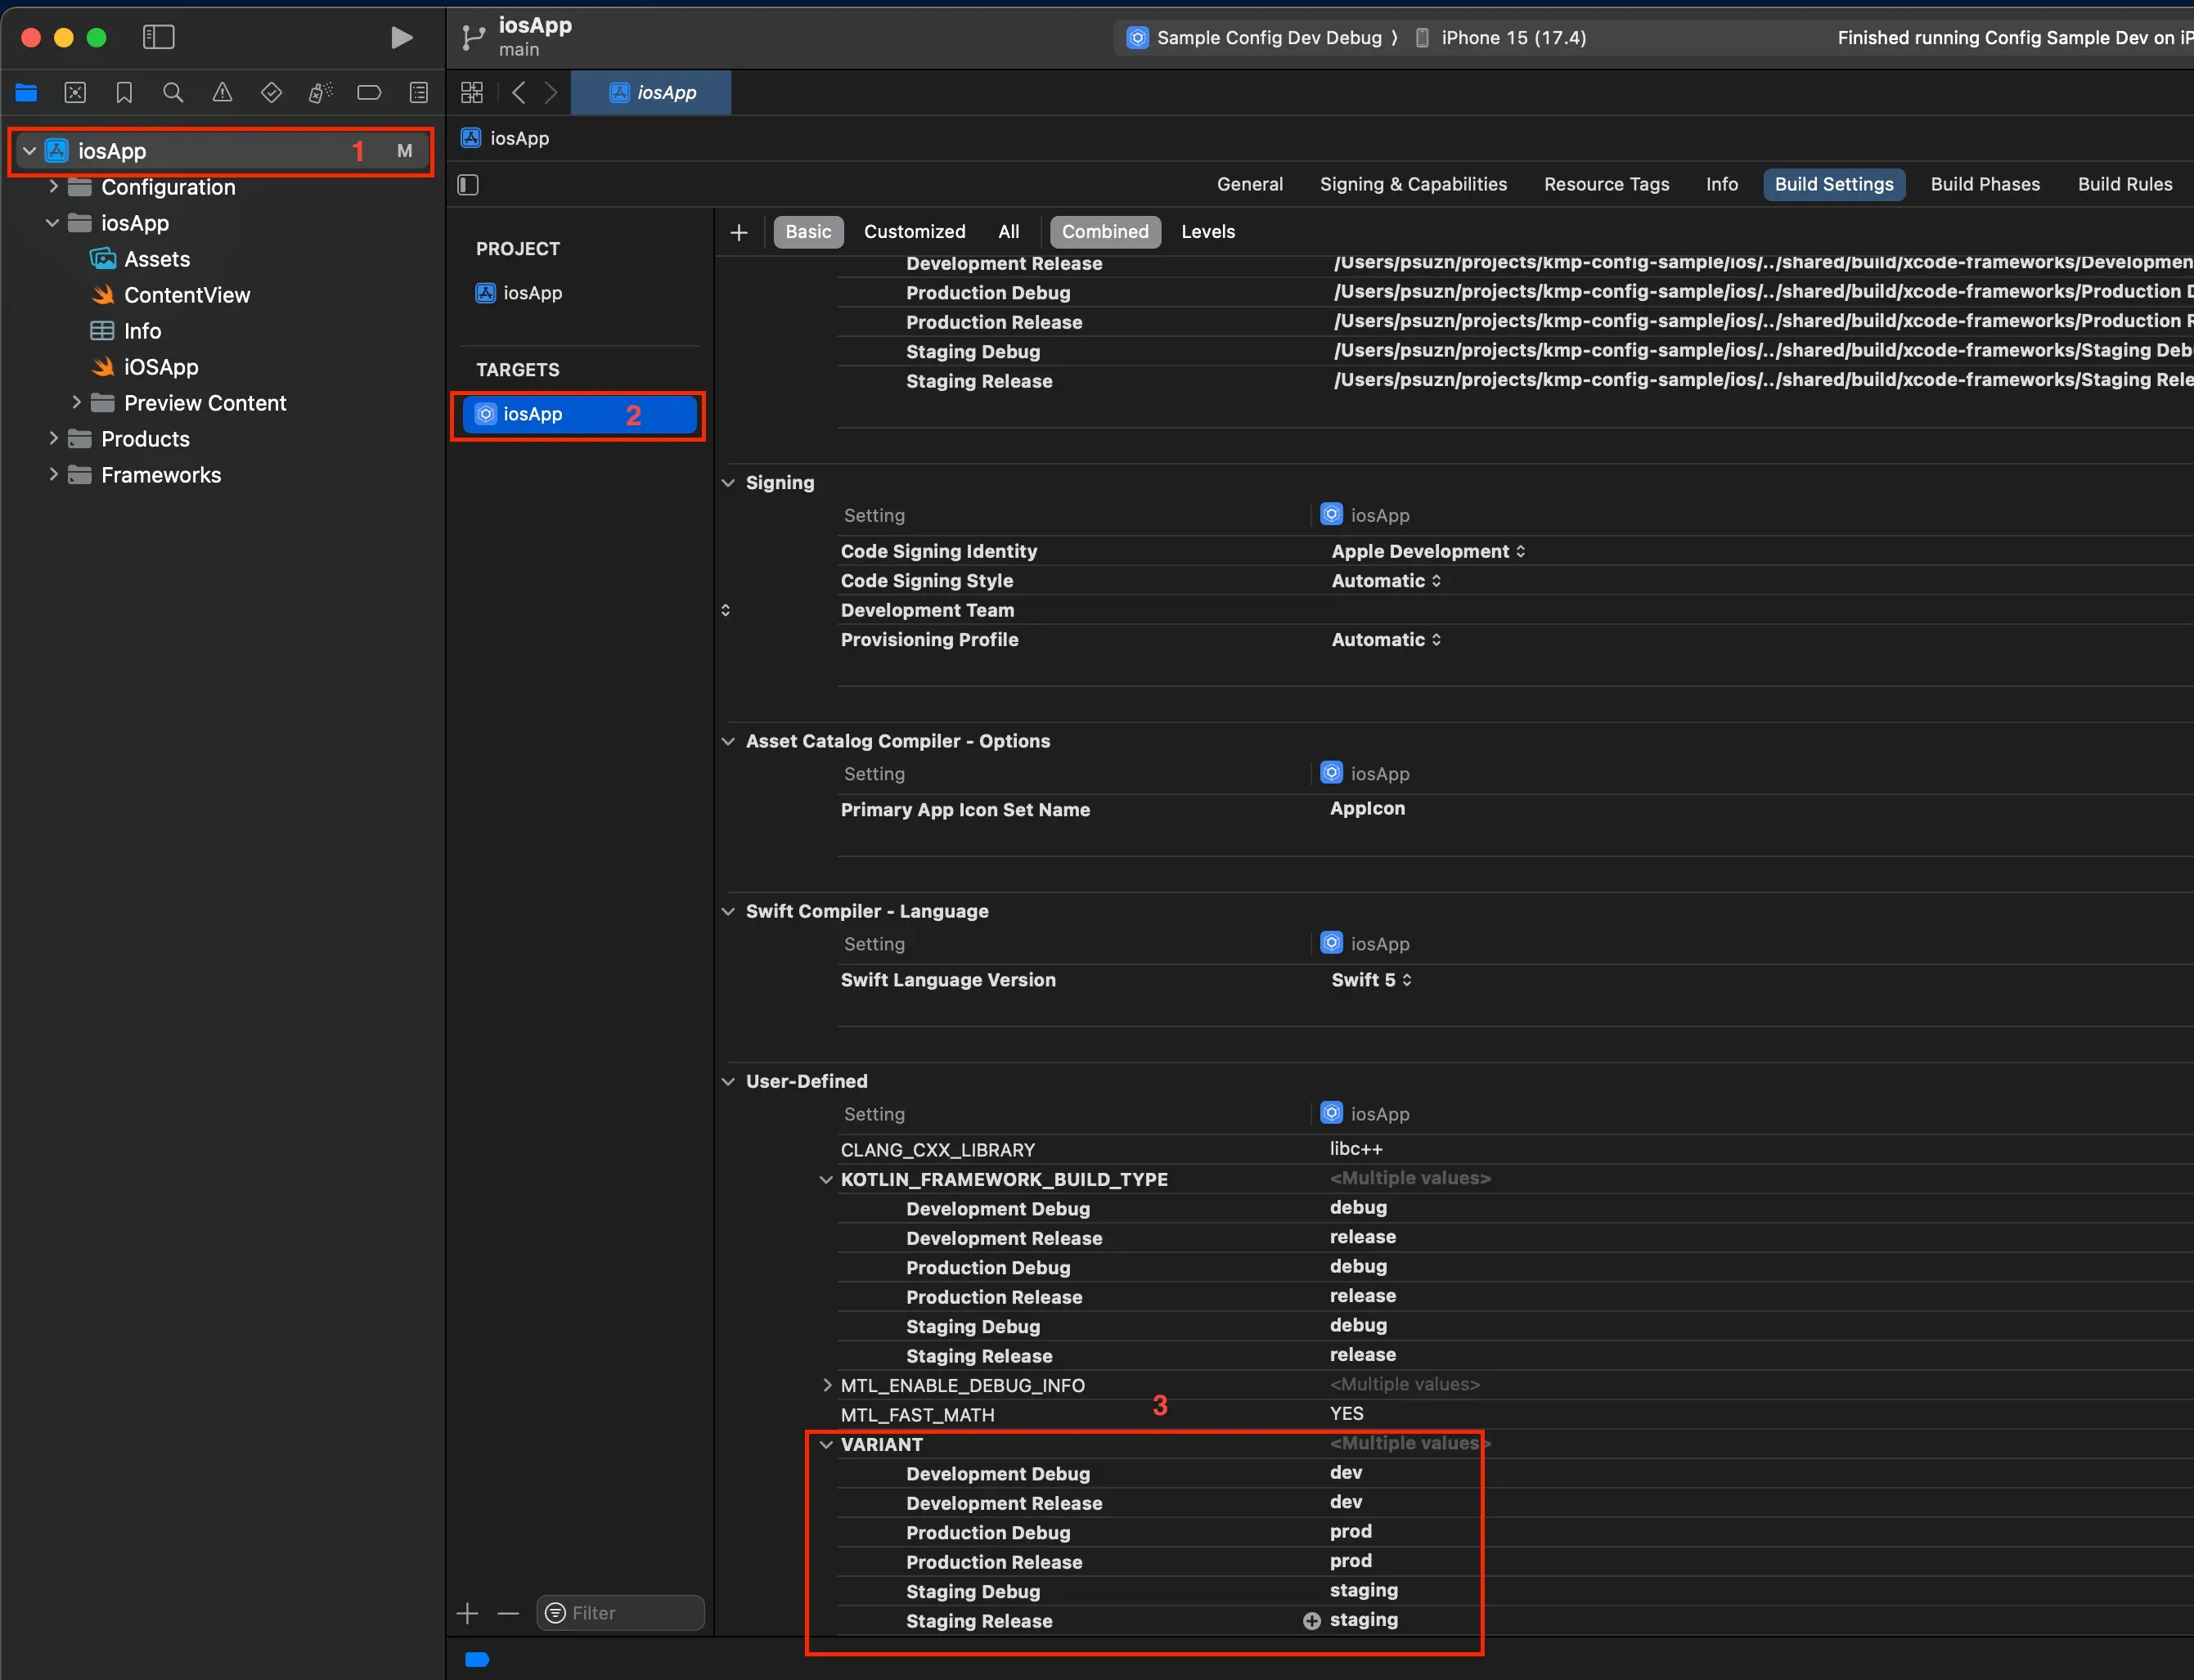The width and height of the screenshot is (2194, 1680).
Task: Open the Breakpoint navigator
Action: [369, 93]
